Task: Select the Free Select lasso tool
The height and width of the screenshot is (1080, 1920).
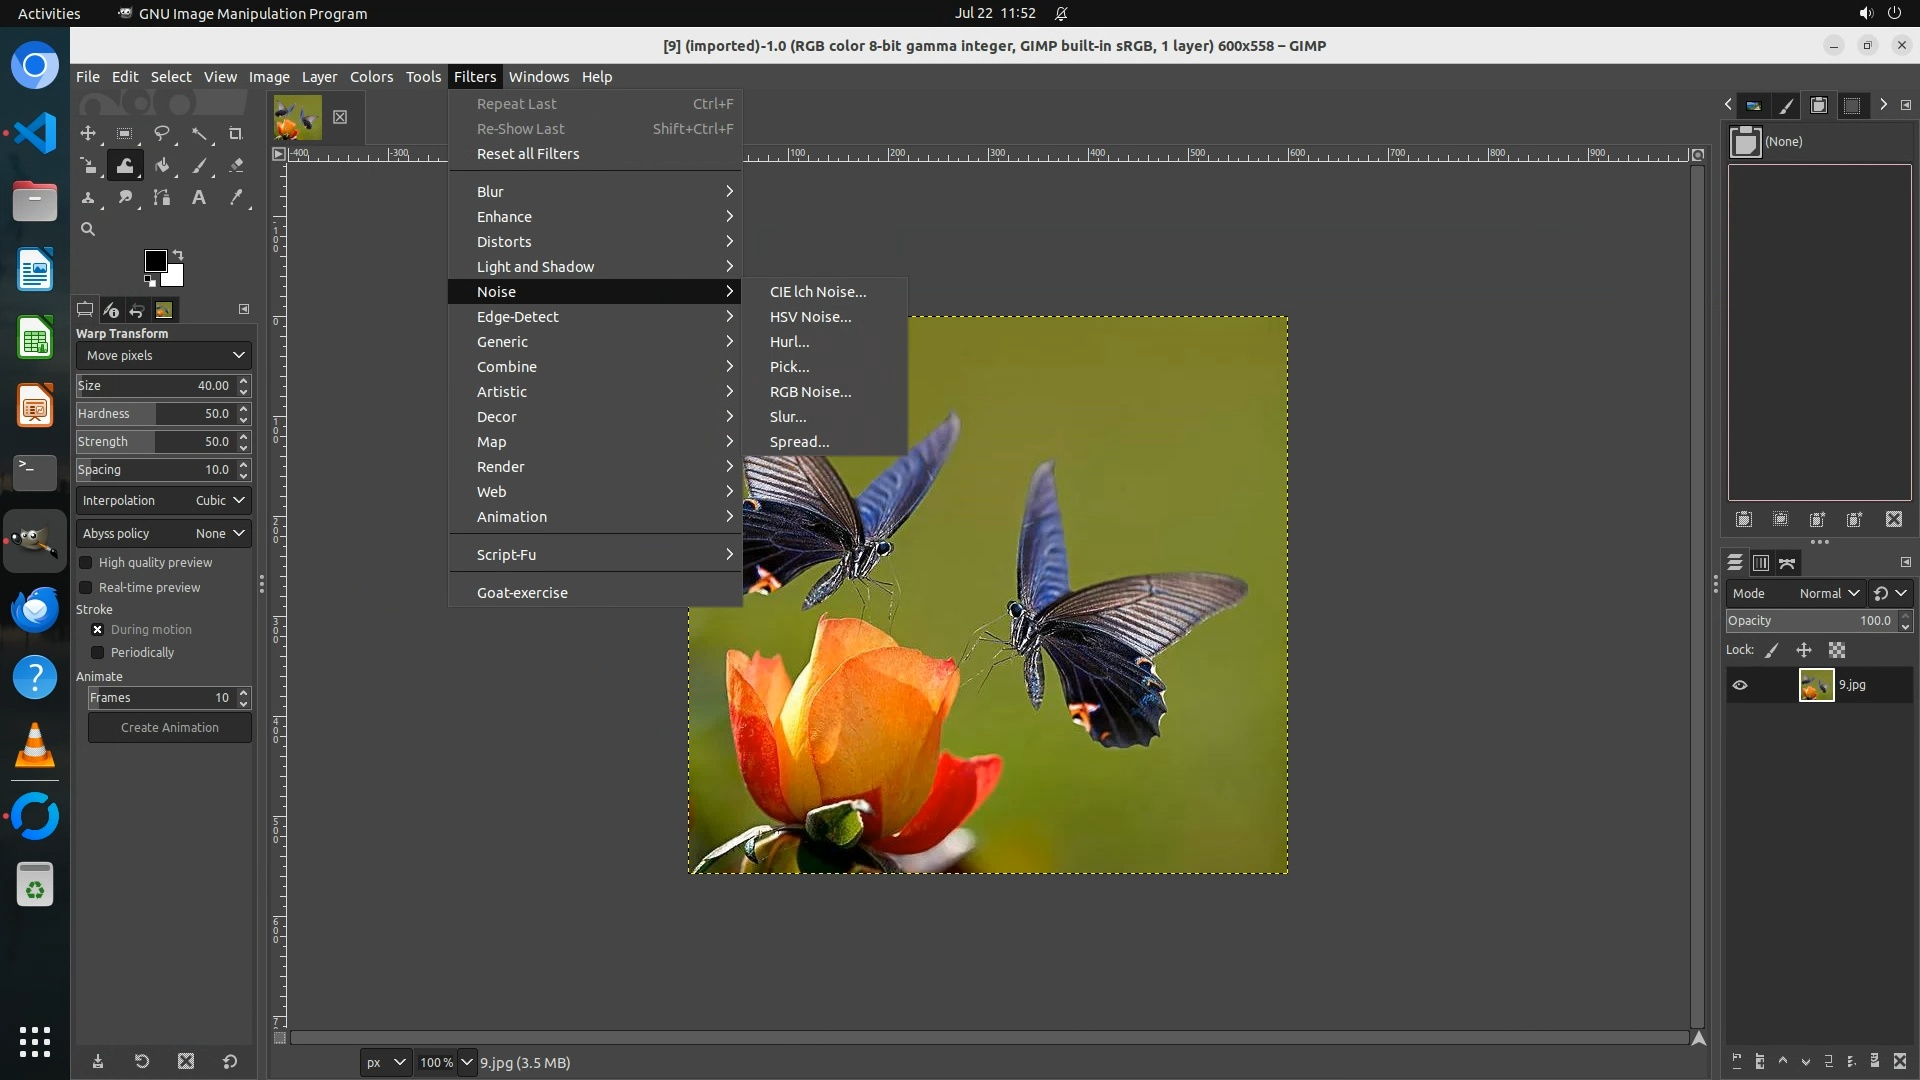Action: (161, 133)
